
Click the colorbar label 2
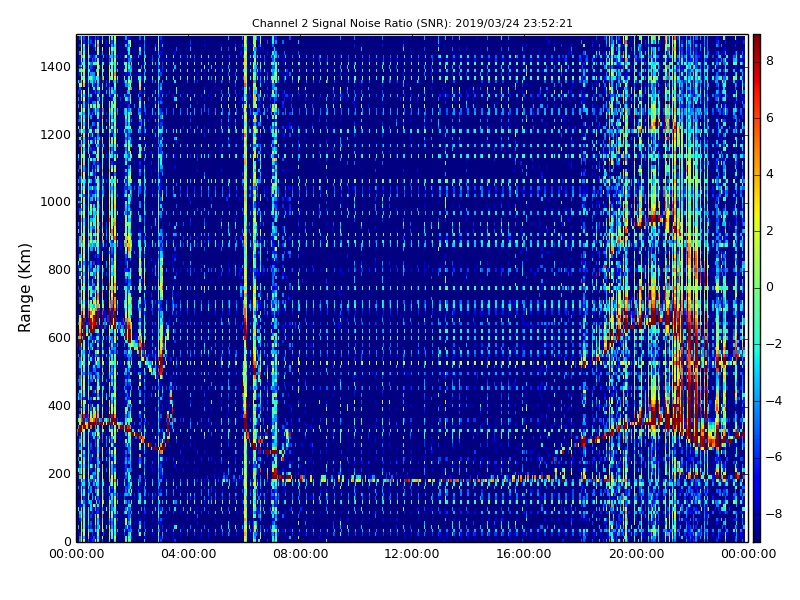770,231
